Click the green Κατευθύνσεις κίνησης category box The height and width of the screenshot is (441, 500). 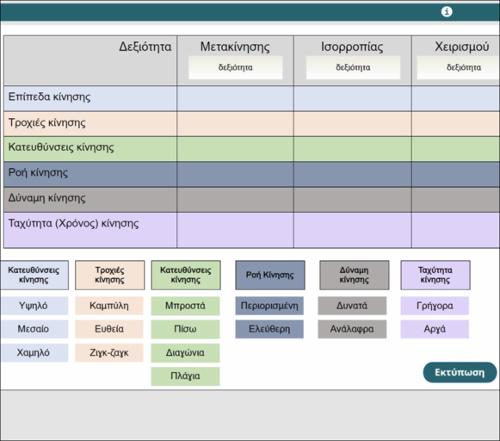tap(186, 275)
